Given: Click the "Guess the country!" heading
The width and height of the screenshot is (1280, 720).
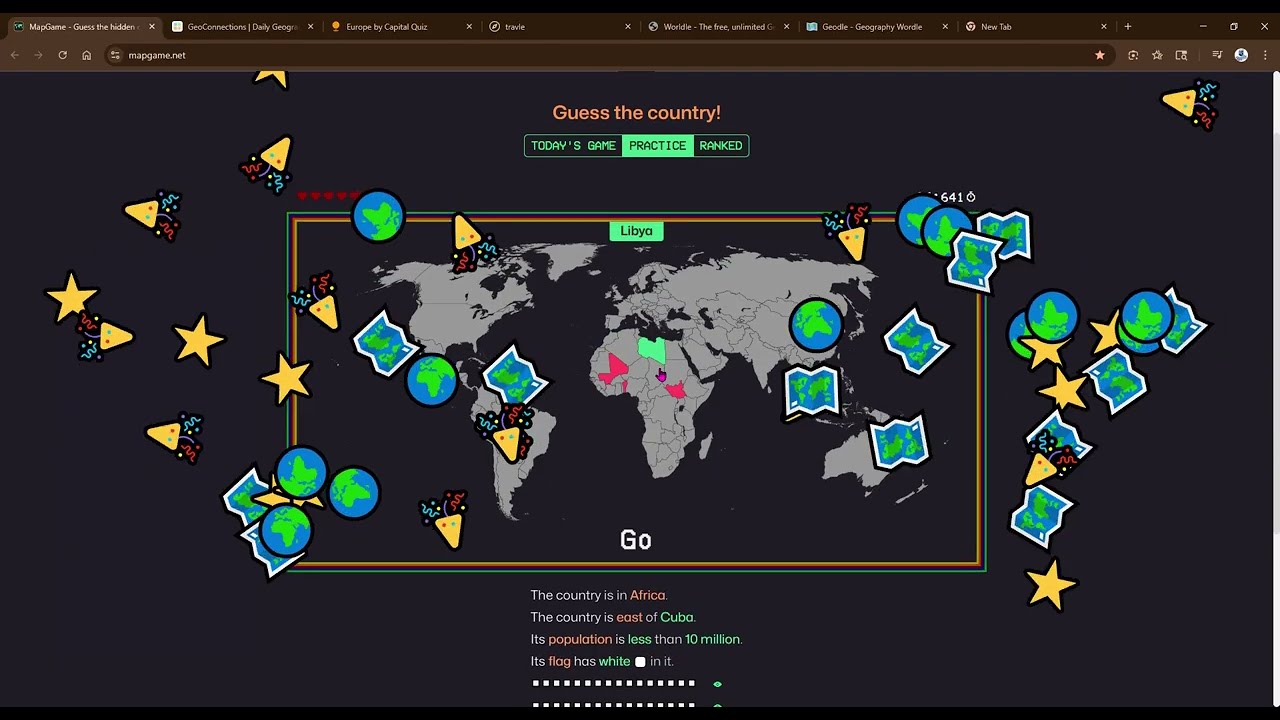Looking at the screenshot, I should [636, 113].
